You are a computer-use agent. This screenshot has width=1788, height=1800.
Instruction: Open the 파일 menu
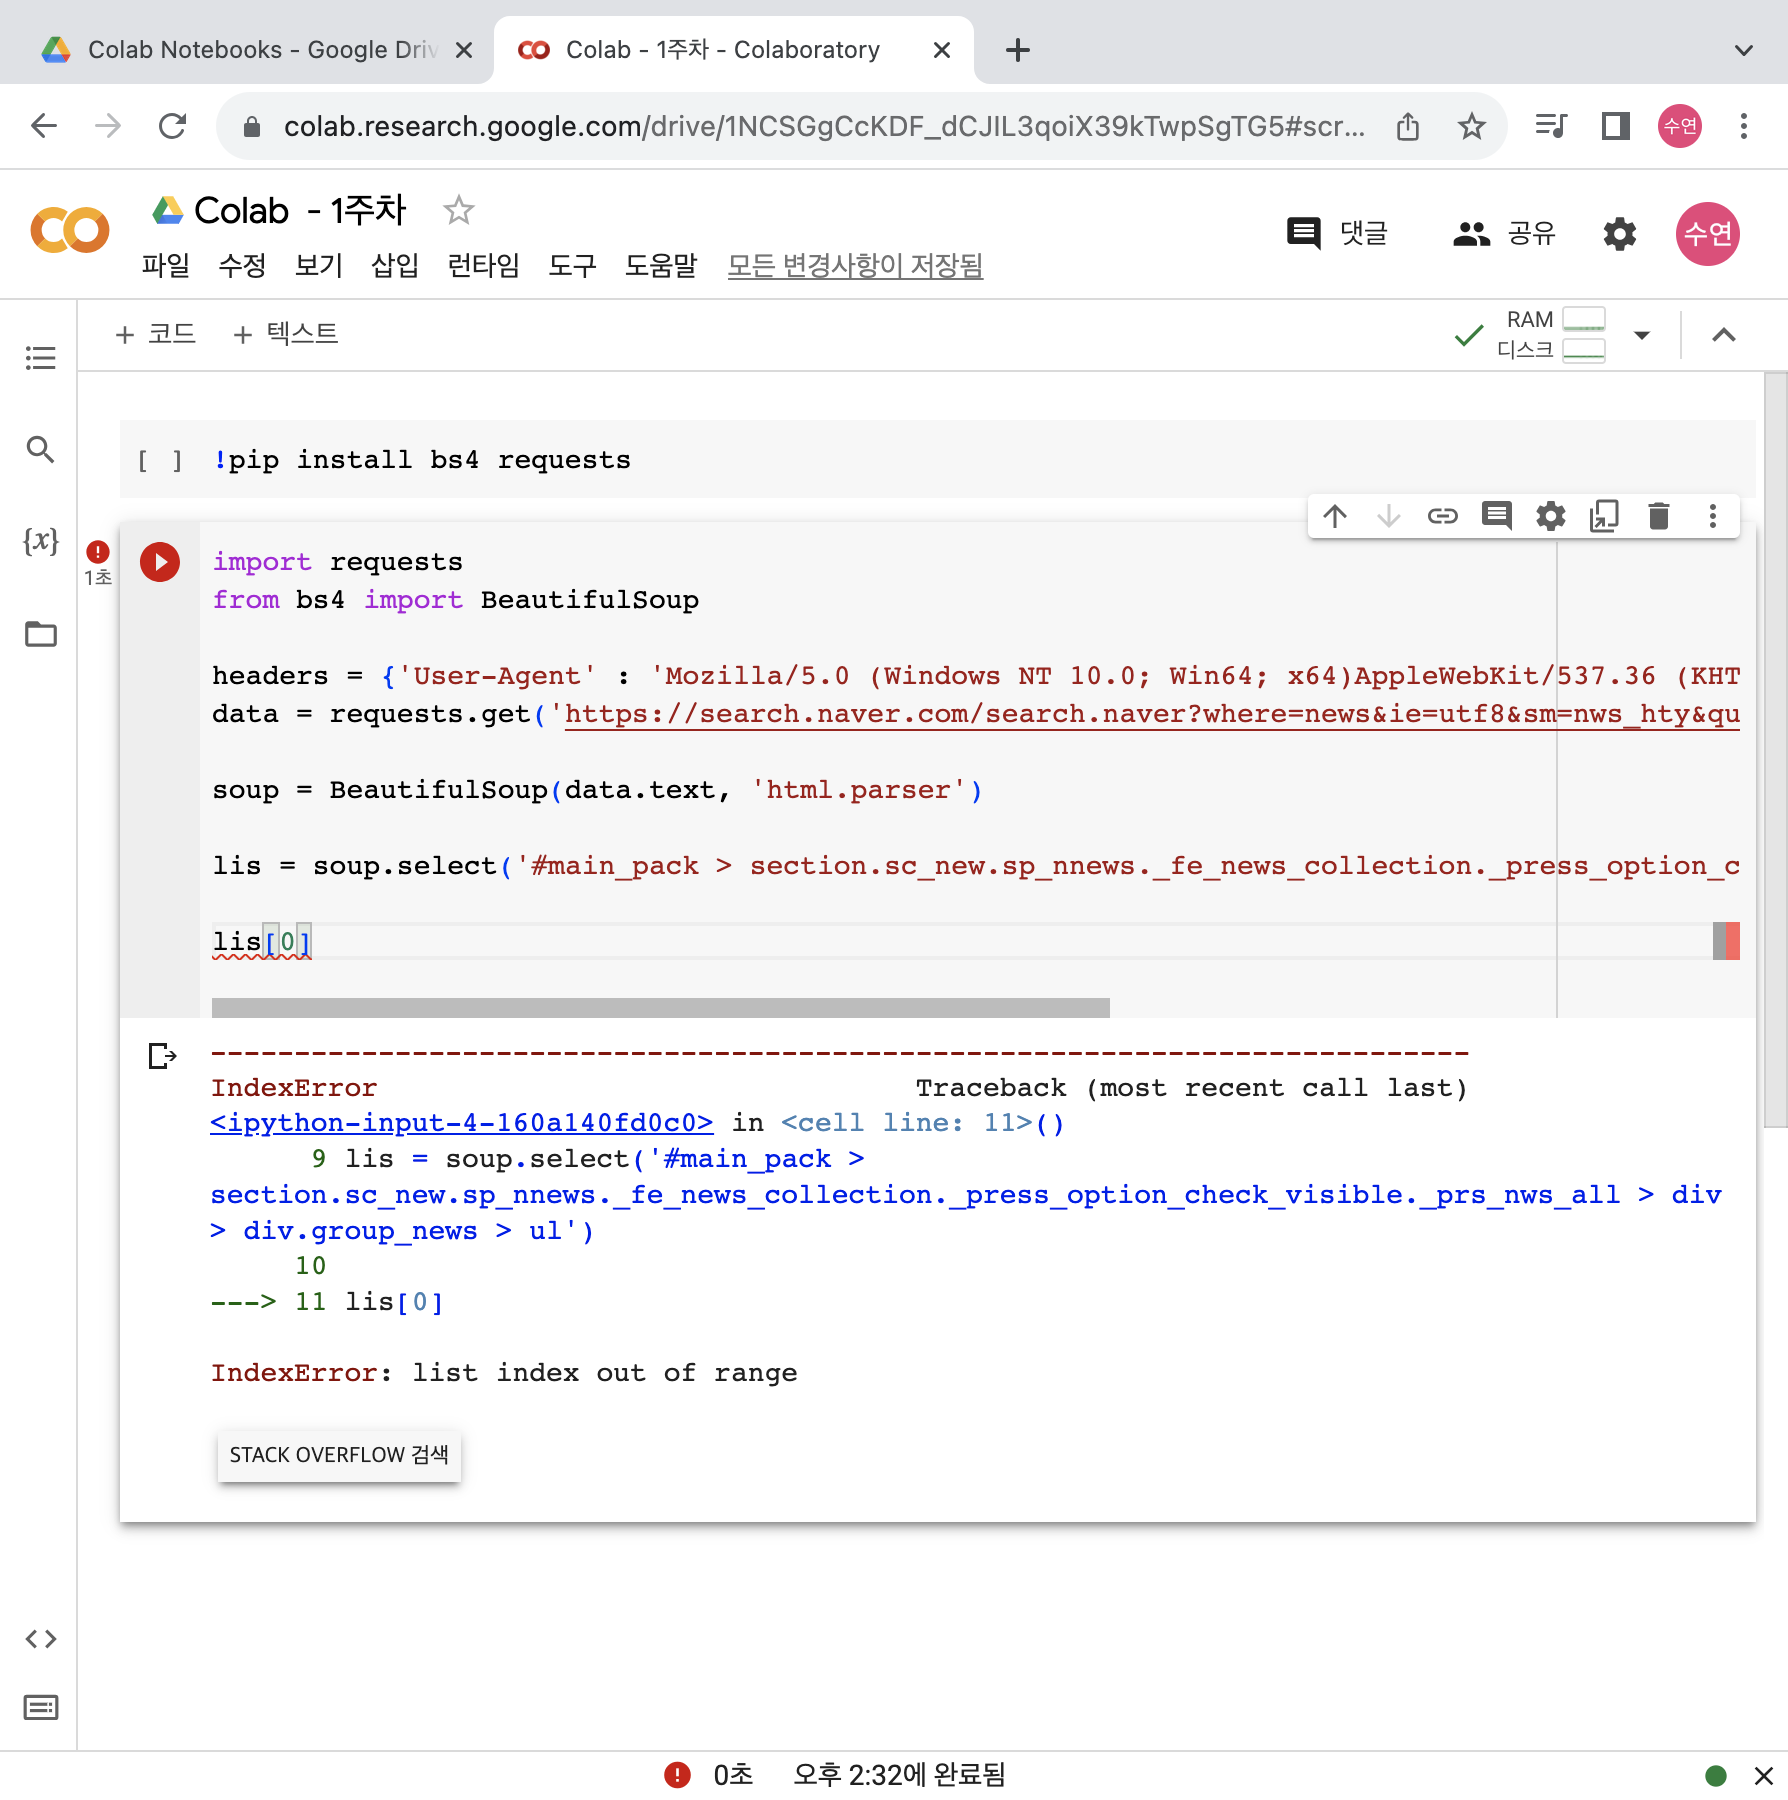tap(166, 265)
